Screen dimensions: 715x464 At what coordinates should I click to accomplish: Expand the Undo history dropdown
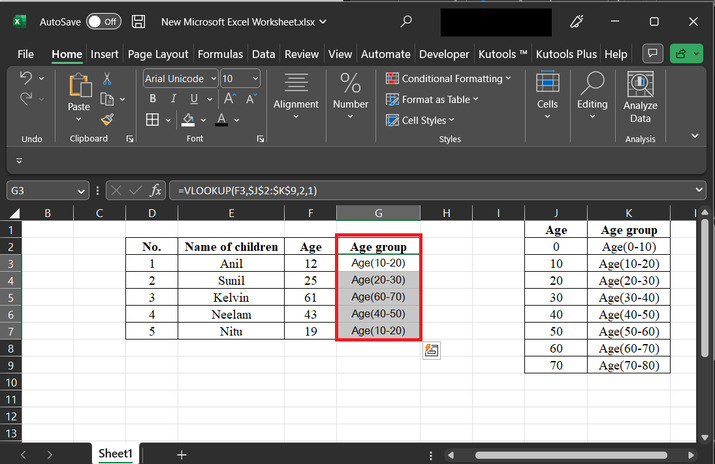point(41,78)
